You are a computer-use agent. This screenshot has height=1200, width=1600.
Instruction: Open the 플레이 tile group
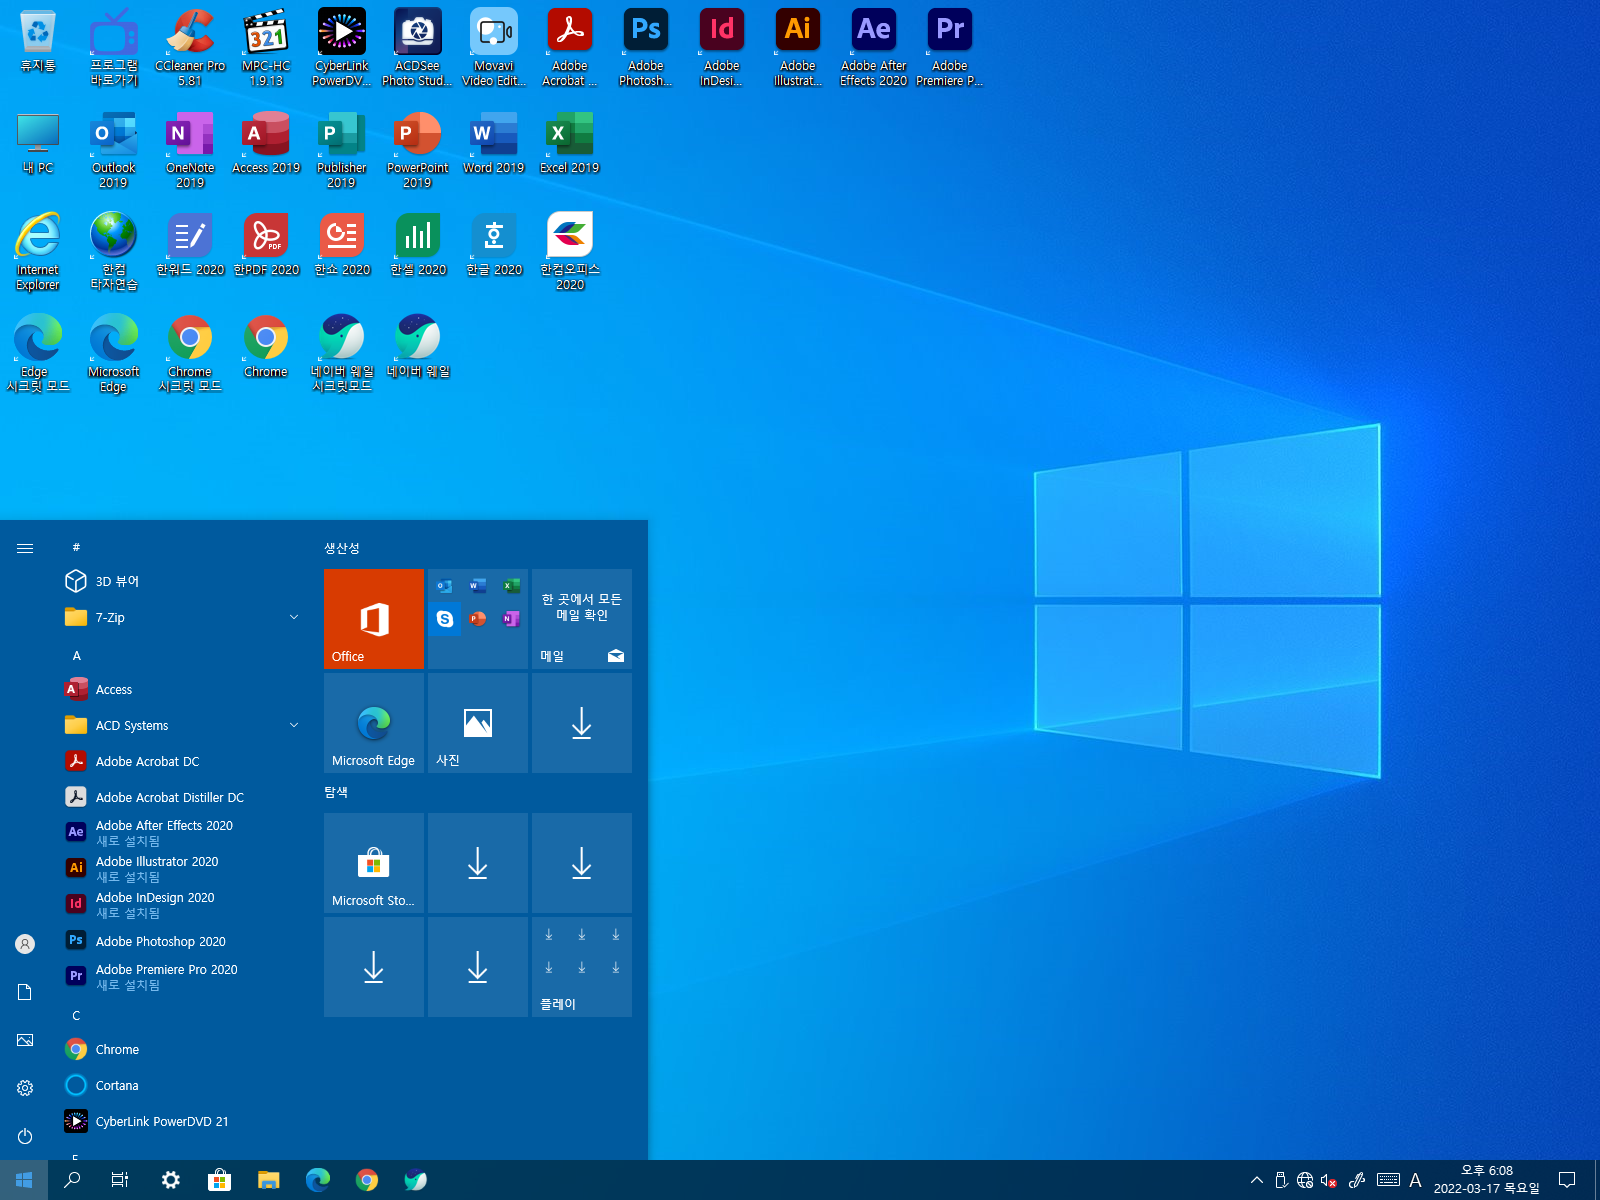(582, 967)
